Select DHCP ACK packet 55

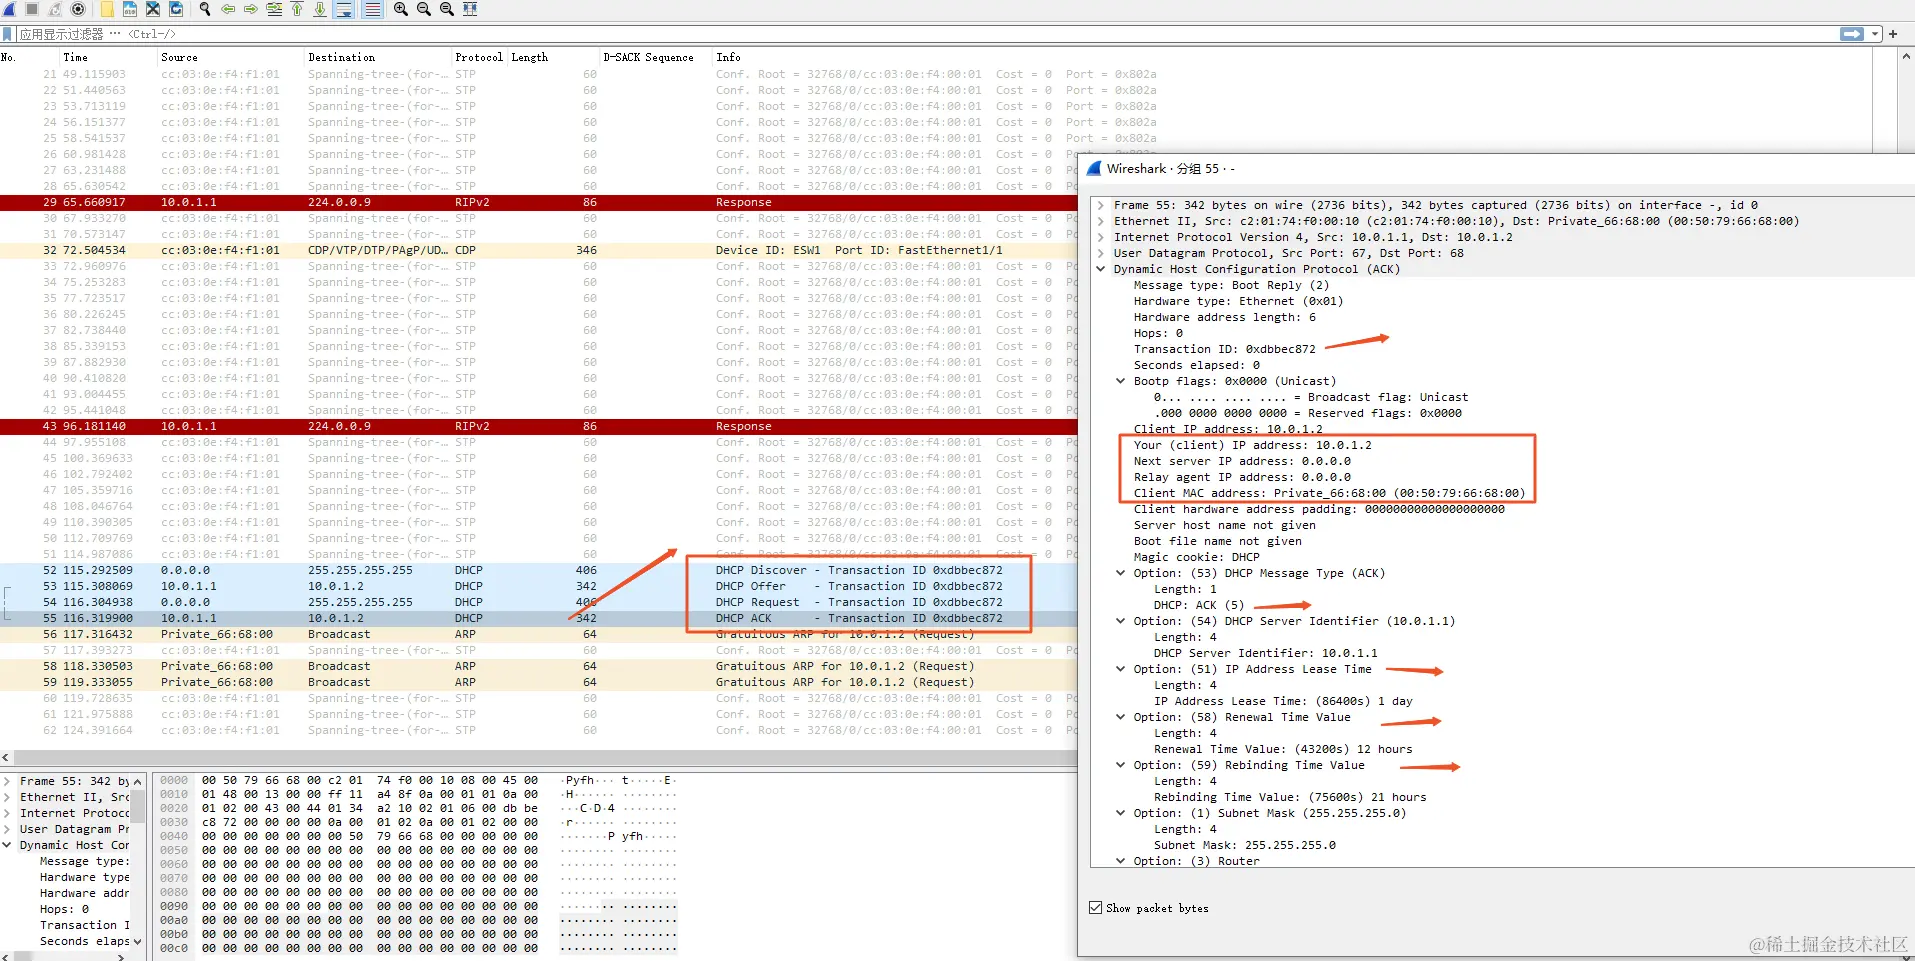pos(538,618)
